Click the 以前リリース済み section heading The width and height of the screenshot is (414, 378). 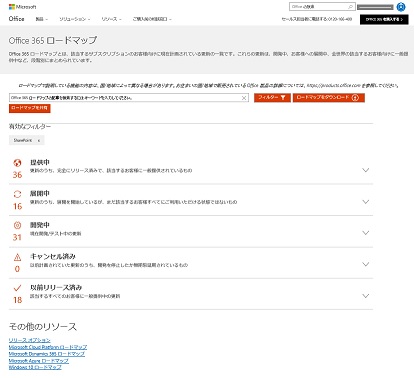tap(56, 287)
